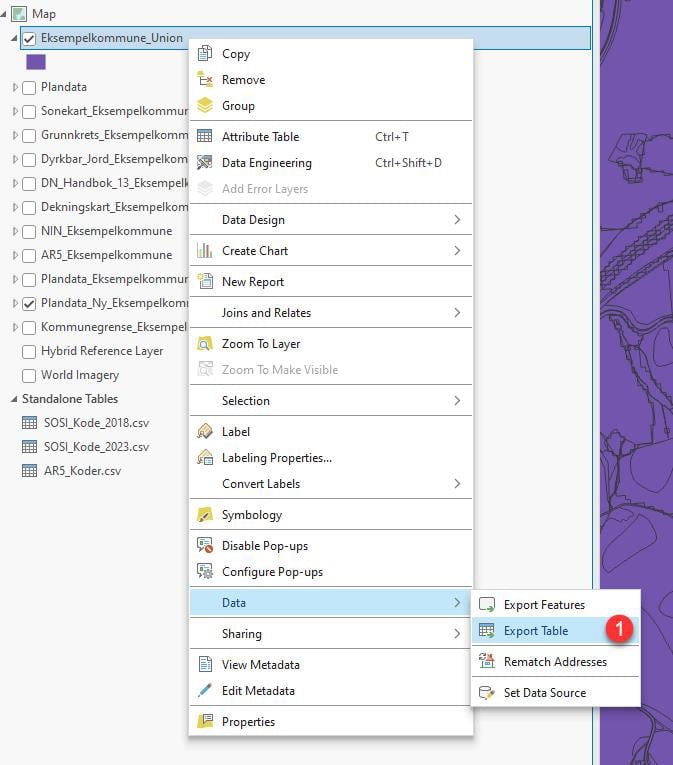Click the Symbology icon
The image size is (673, 765).
205,515
